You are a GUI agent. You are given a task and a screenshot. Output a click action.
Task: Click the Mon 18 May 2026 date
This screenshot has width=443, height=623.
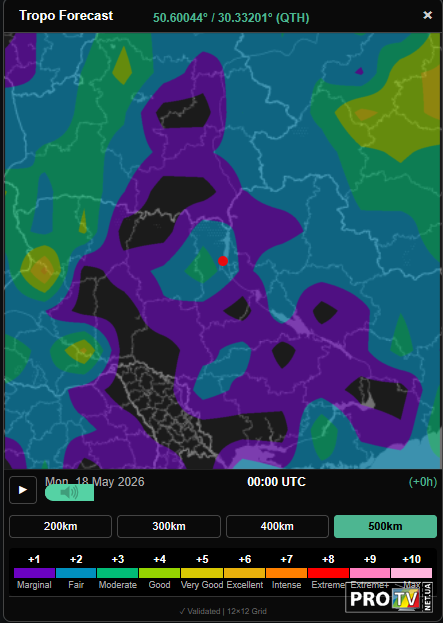pos(95,482)
